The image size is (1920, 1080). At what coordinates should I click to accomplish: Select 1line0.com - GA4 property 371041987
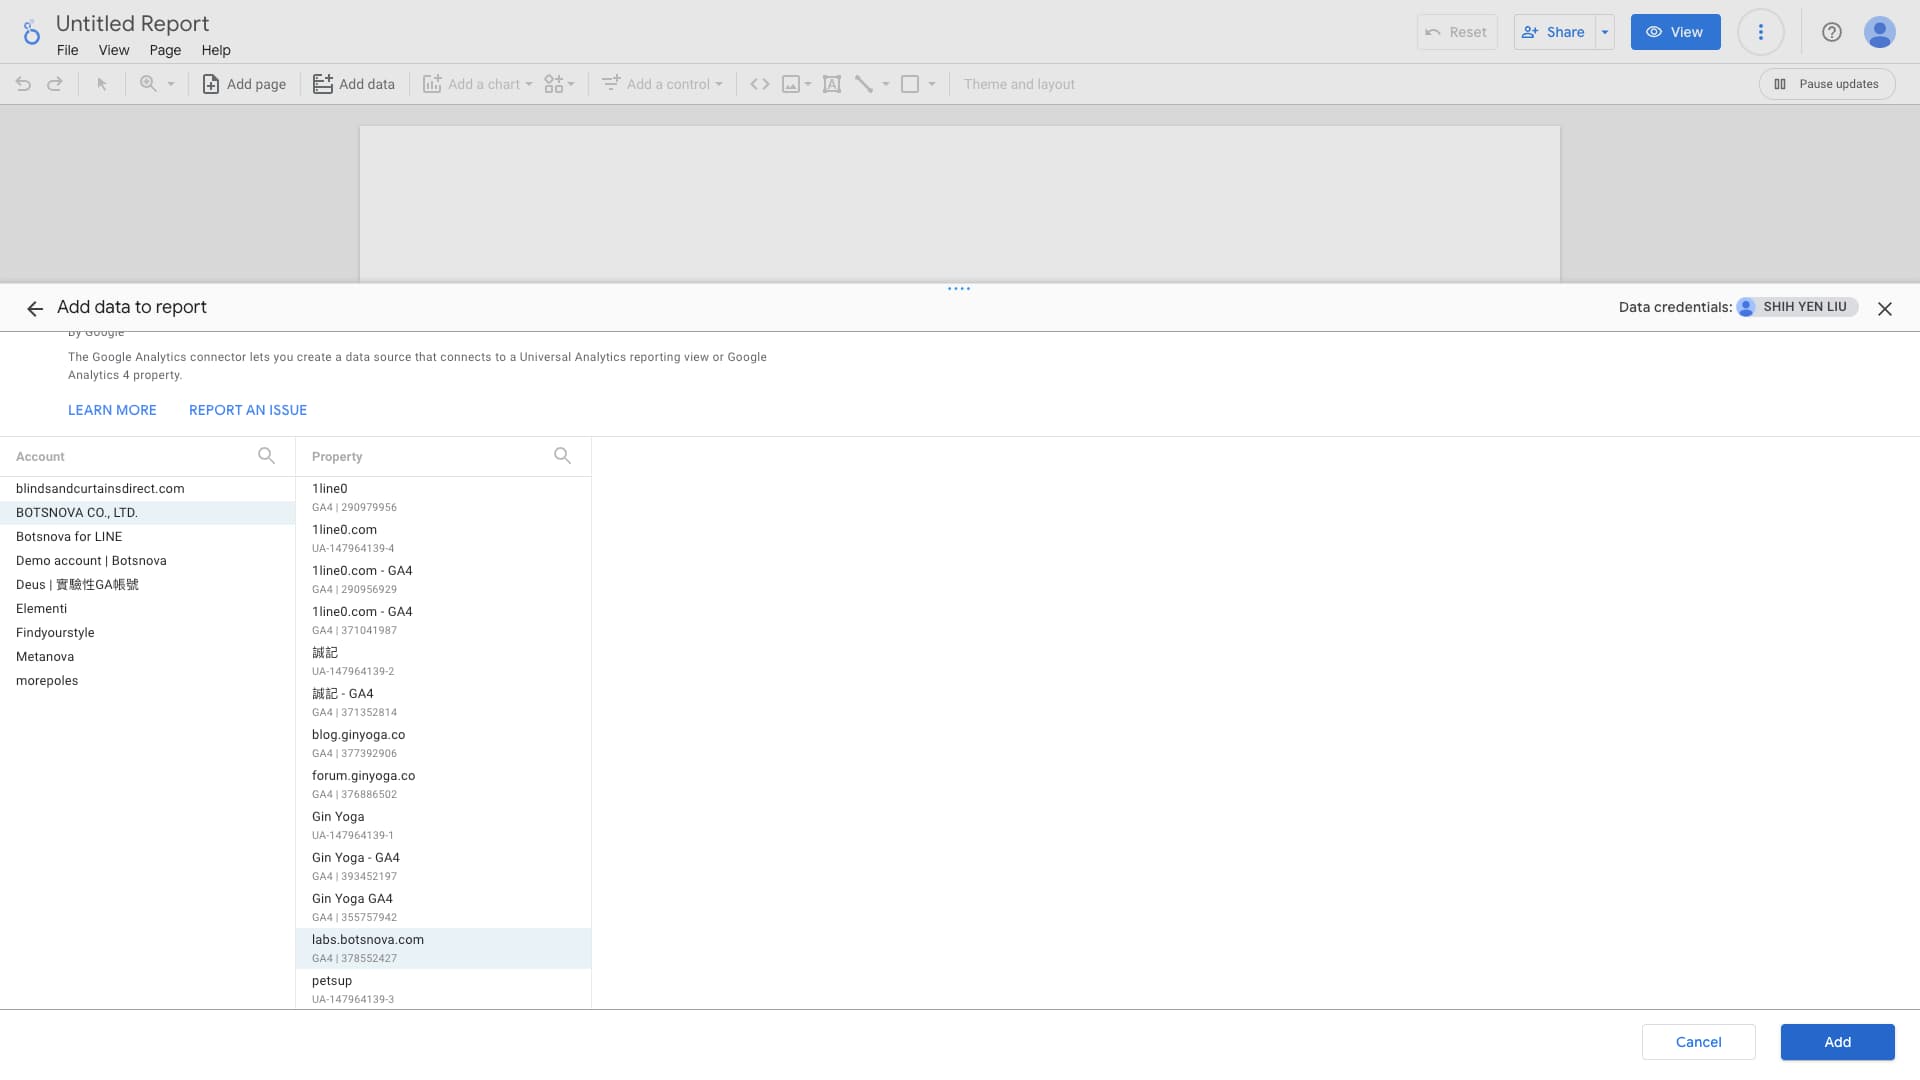point(443,620)
